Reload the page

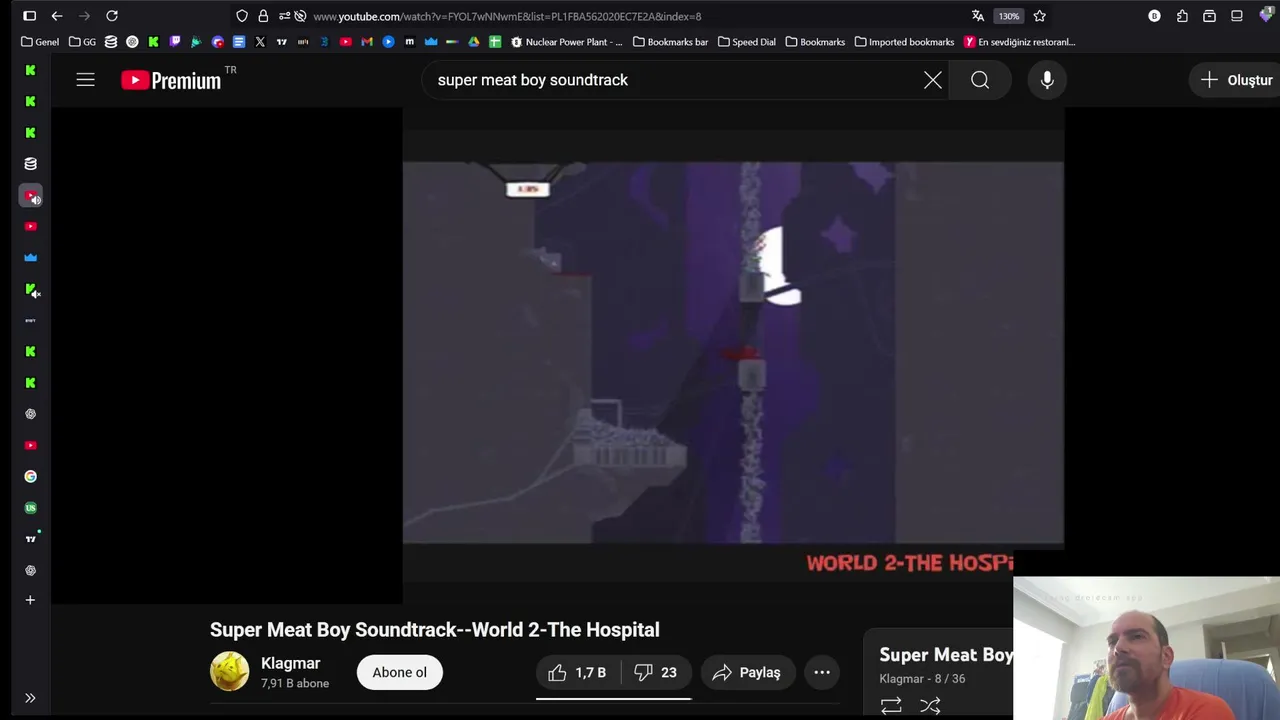tap(112, 16)
